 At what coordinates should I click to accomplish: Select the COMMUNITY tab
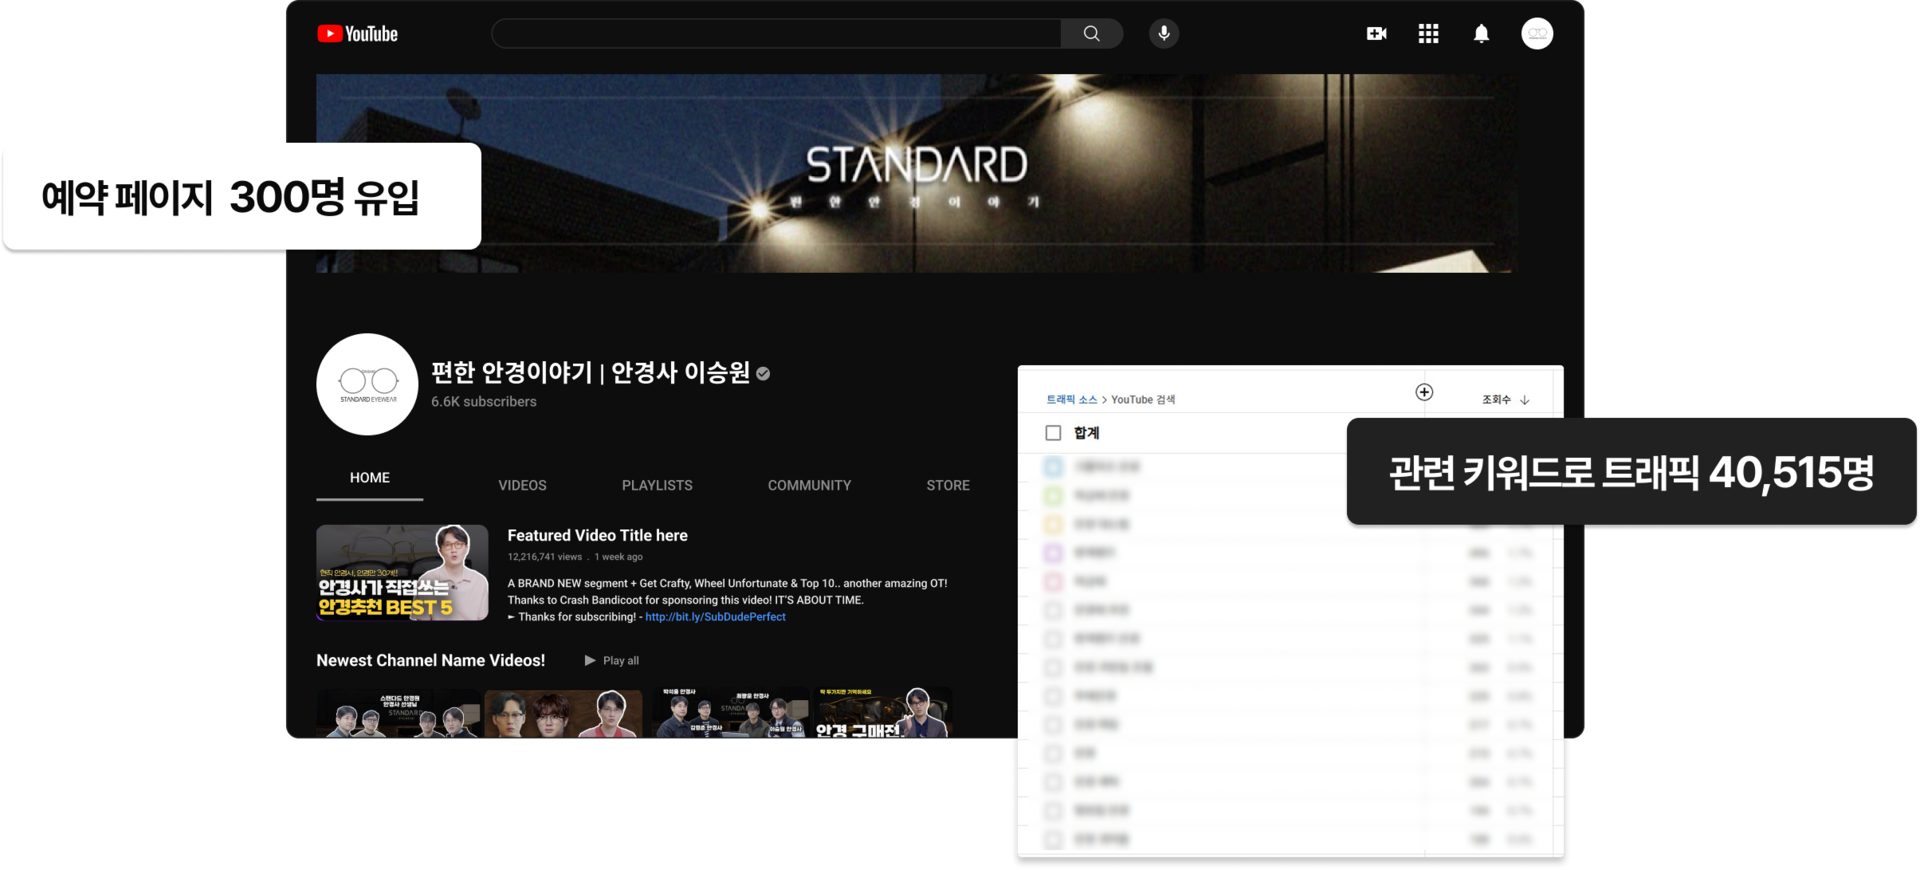click(810, 485)
